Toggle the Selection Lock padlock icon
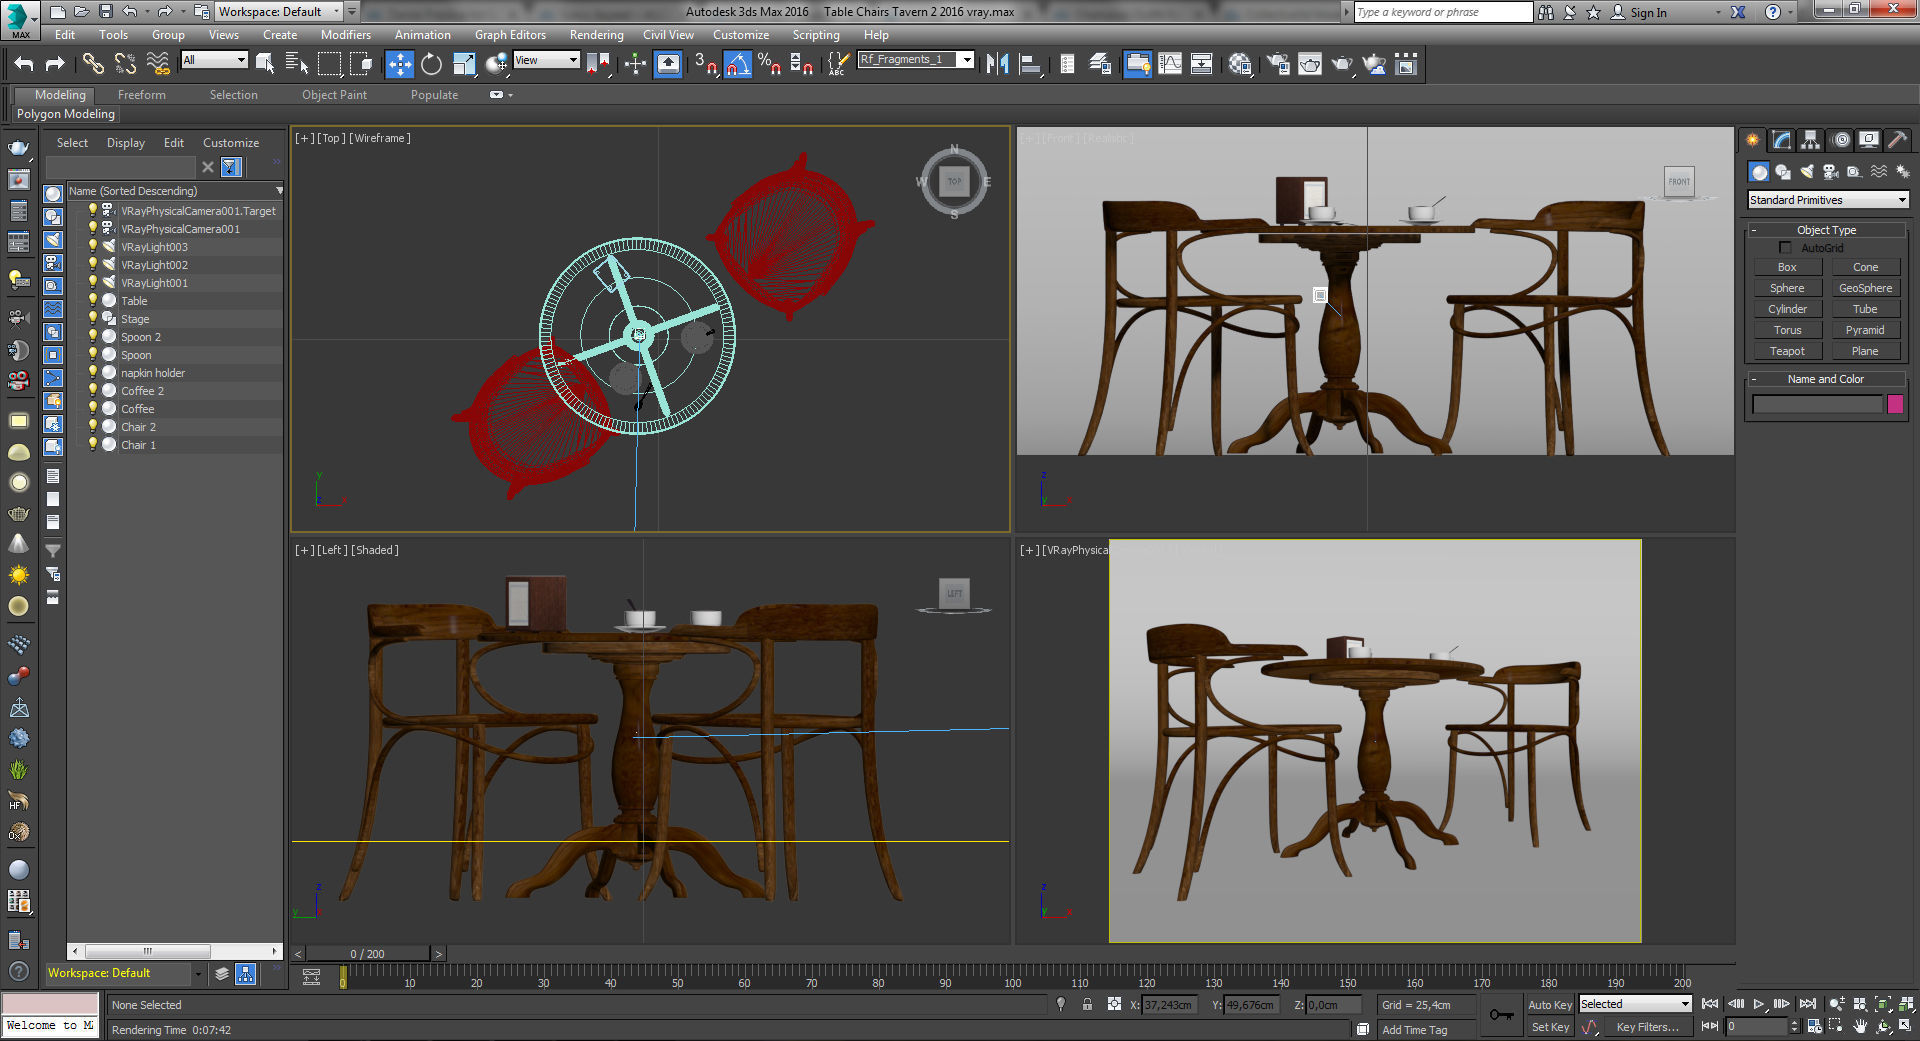Viewport: 1920px width, 1041px height. click(x=1087, y=1004)
